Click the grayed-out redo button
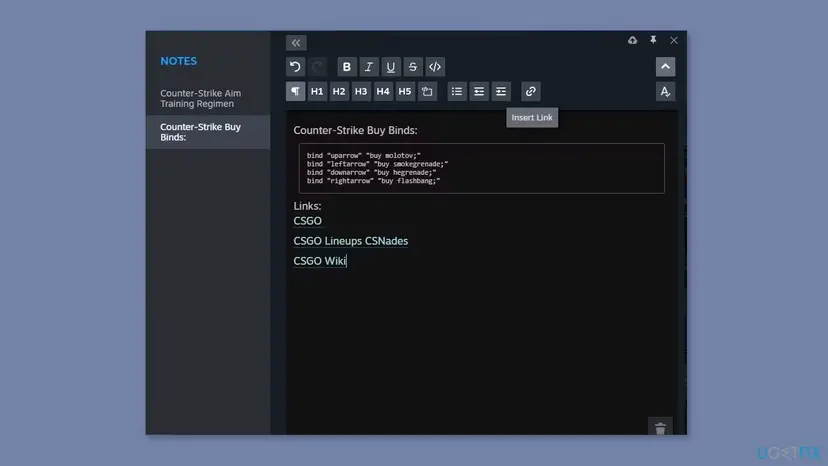The image size is (828, 466). point(317,67)
